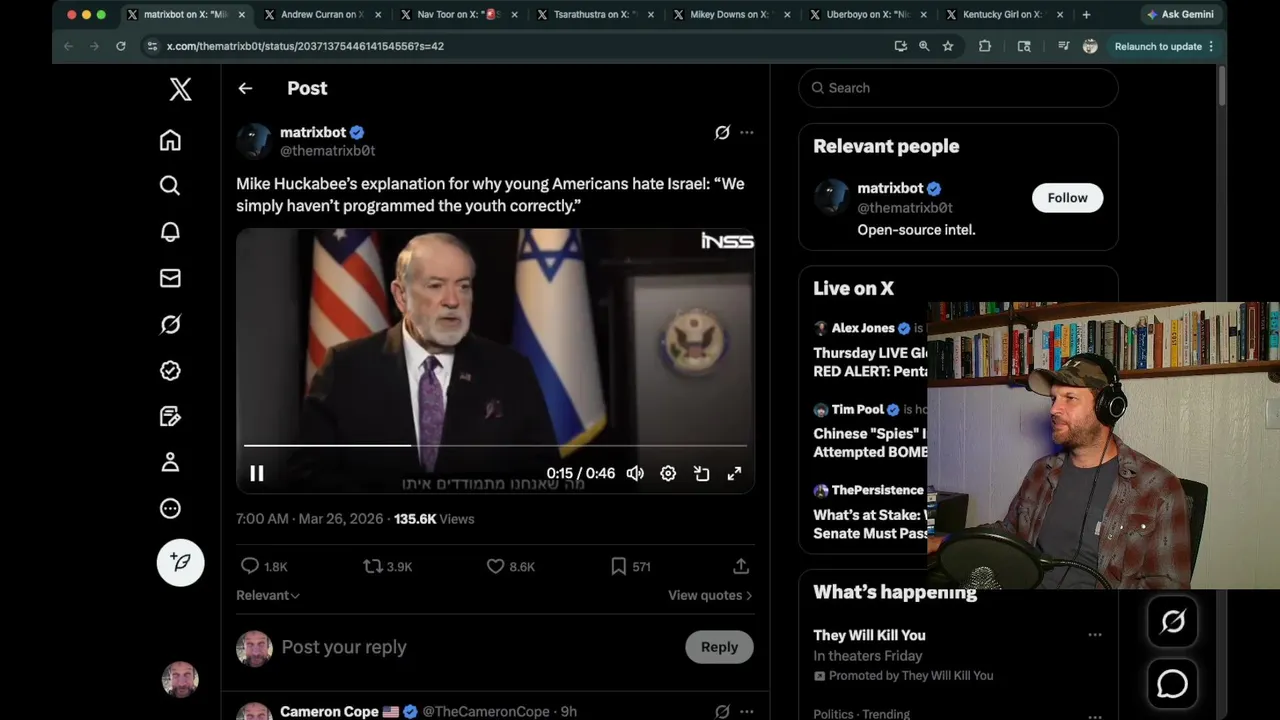Open floating chat messages button
Image resolution: width=1280 pixels, height=720 pixels.
1173,684
